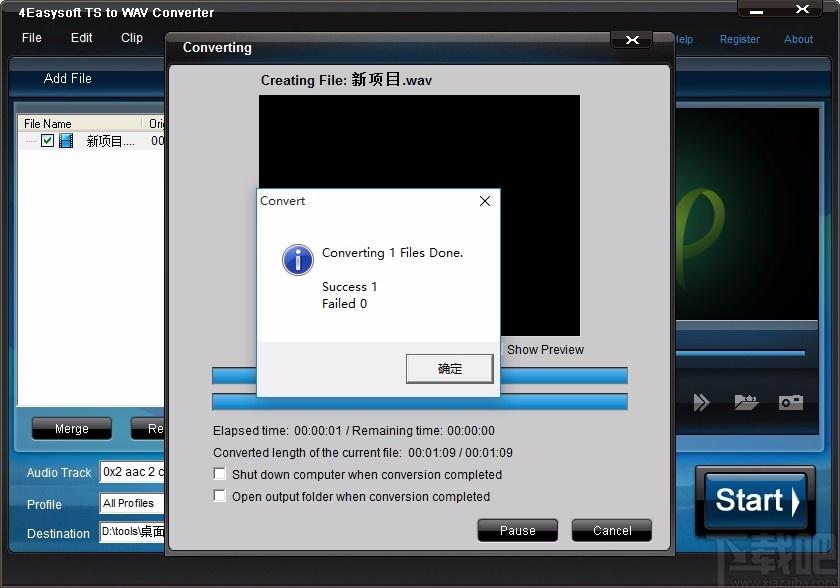Uncheck the 新项目 file checkbox

click(x=47, y=141)
